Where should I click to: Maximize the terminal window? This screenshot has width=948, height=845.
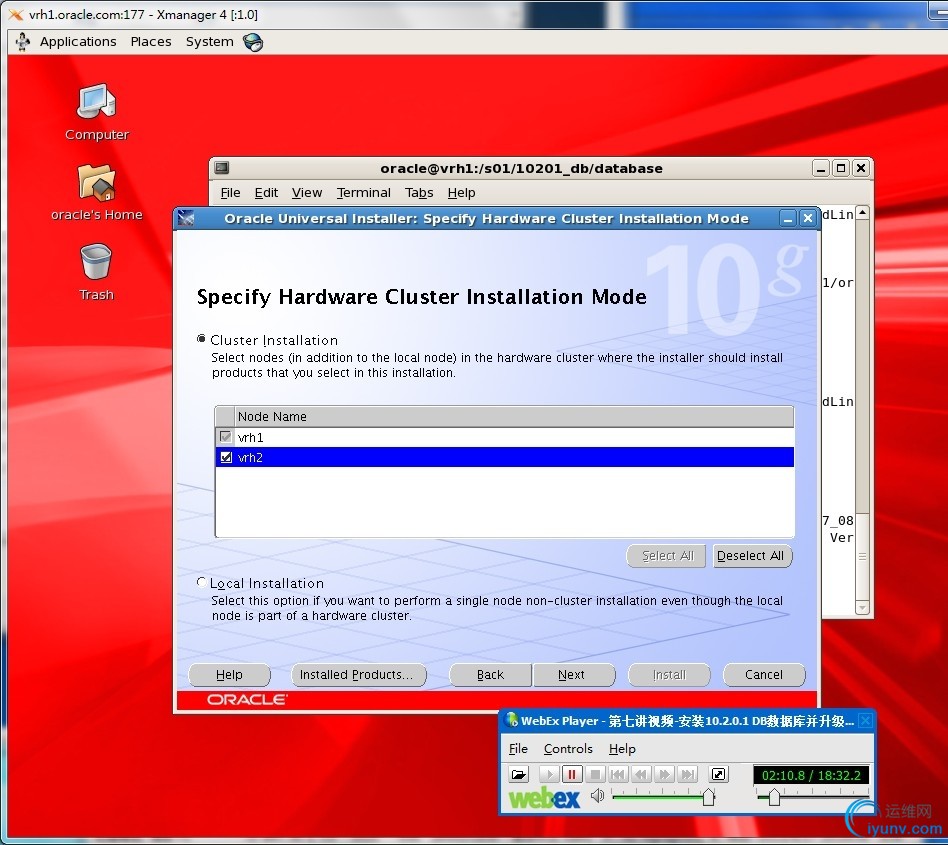[841, 169]
